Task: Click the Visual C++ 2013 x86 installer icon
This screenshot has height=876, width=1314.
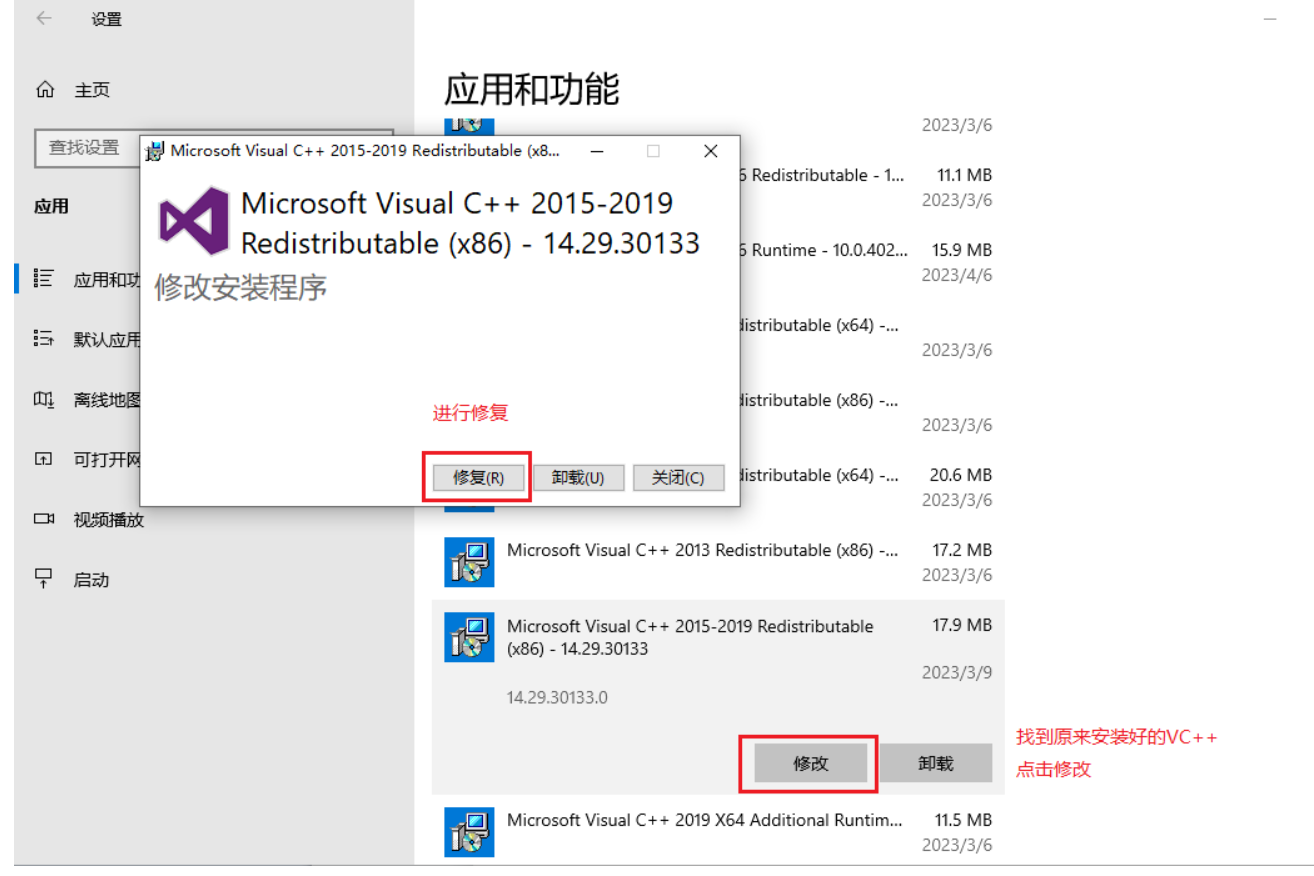Action: [469, 562]
